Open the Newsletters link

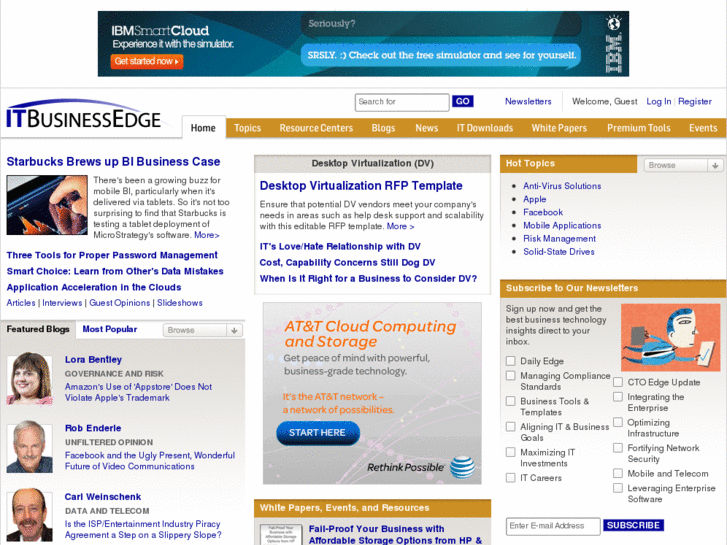pos(528,101)
